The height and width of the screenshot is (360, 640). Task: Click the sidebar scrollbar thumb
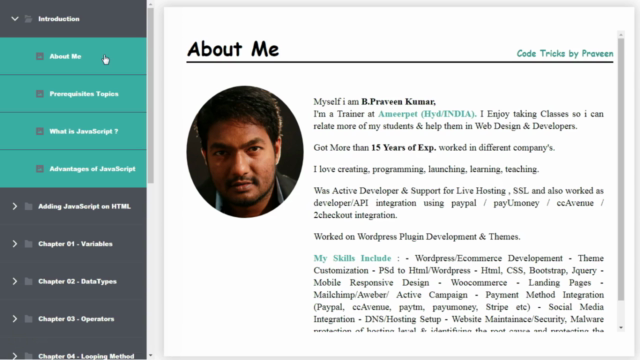coord(151,96)
